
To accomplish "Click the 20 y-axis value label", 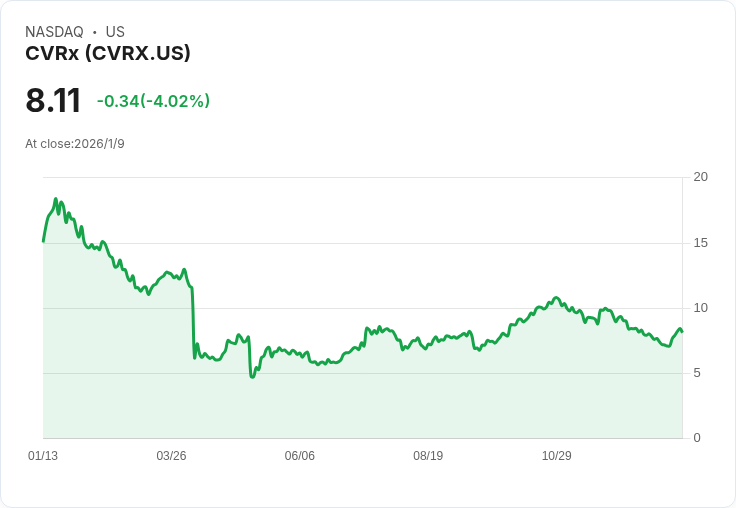I will click(x=701, y=177).
